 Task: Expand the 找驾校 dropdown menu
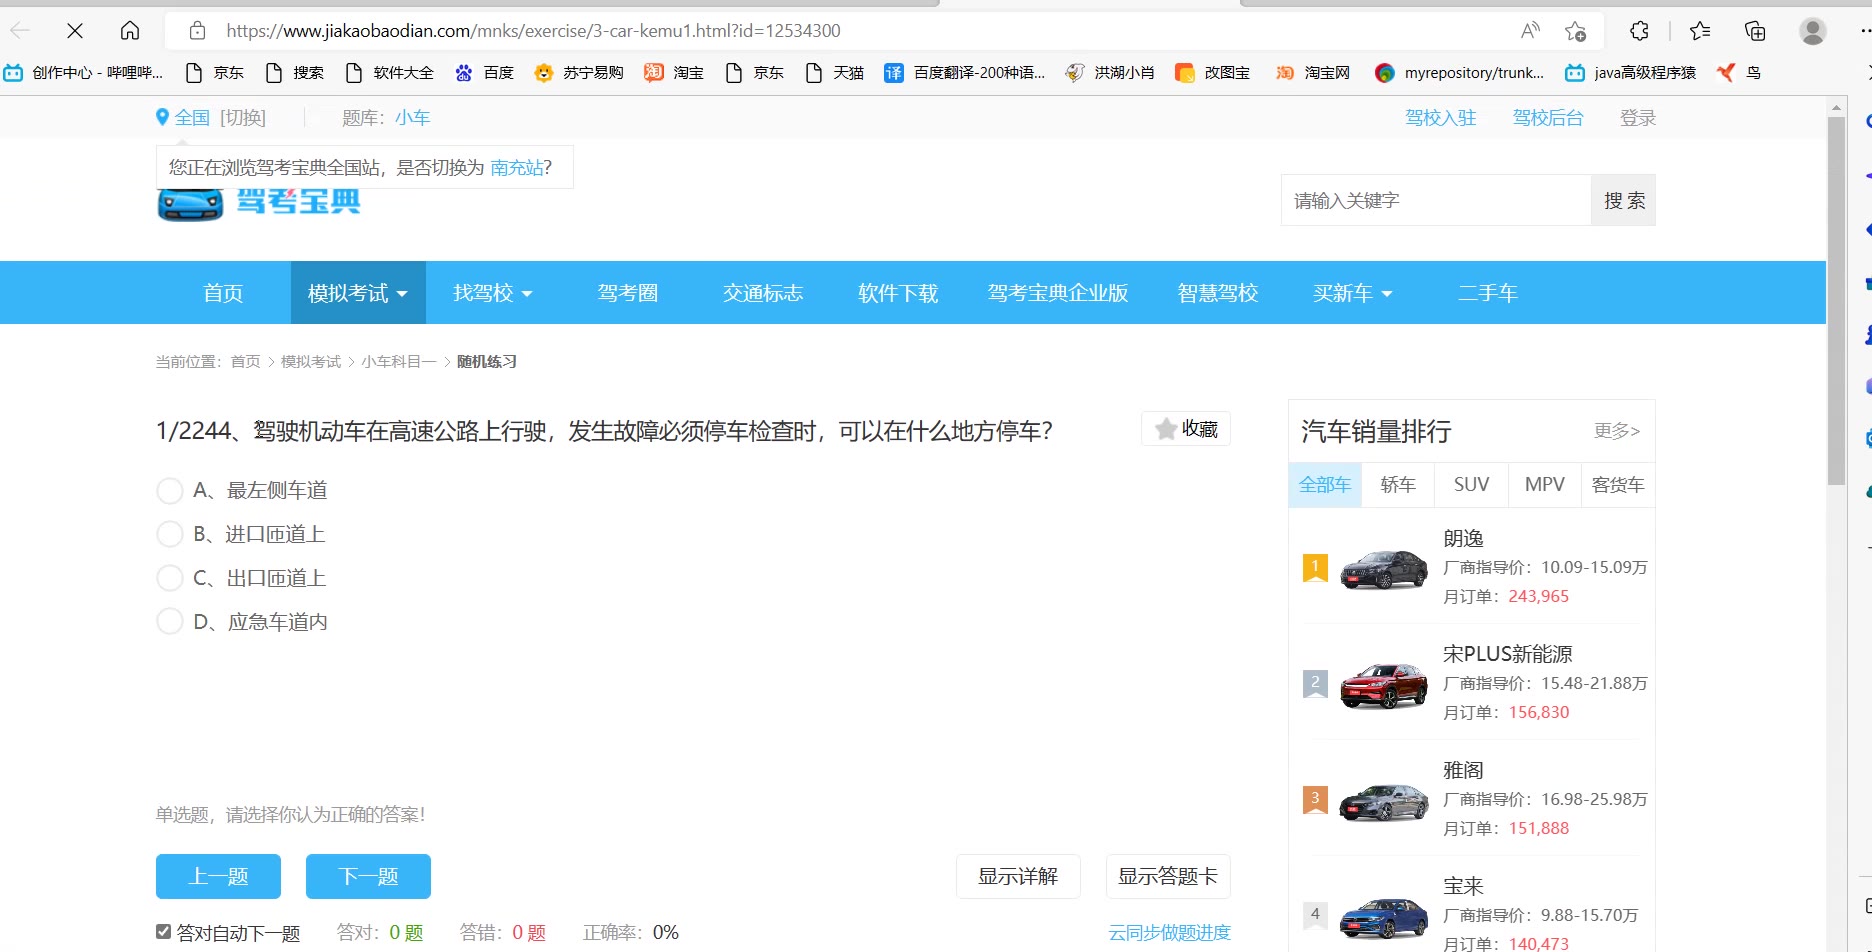(x=492, y=293)
